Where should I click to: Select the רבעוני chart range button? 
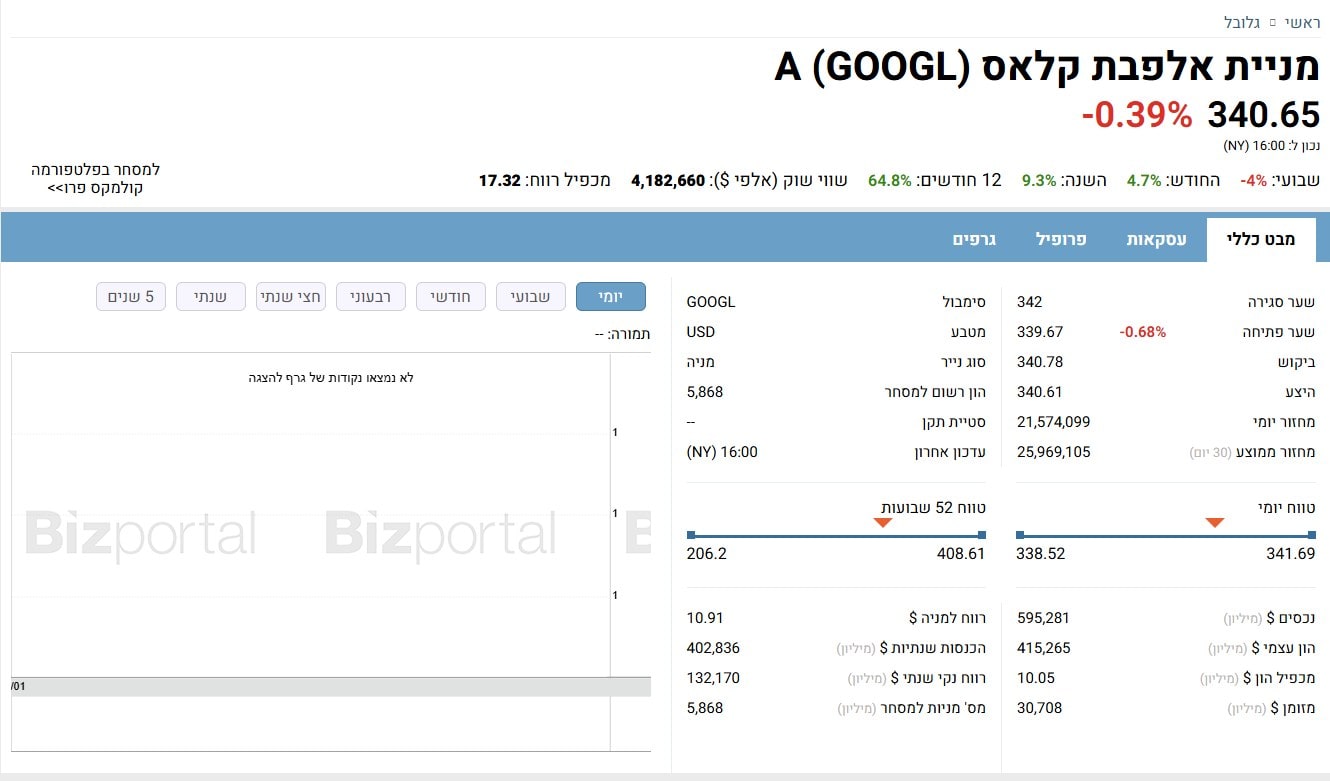371,297
